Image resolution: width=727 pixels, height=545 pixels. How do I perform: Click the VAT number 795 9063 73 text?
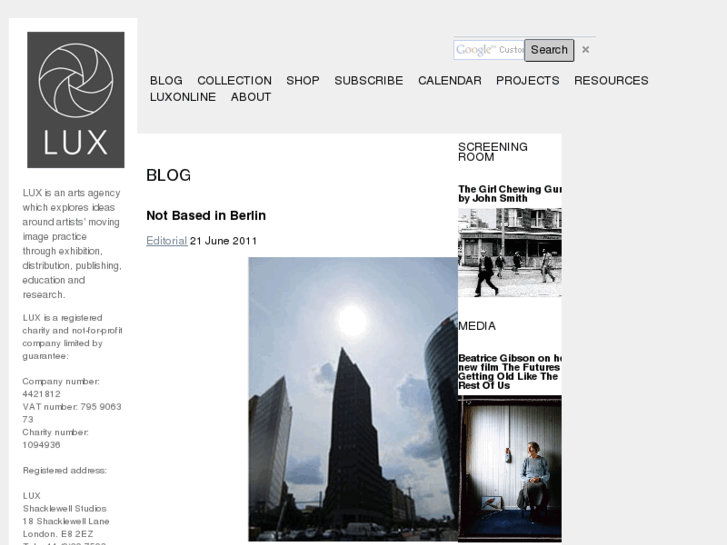coord(72,413)
